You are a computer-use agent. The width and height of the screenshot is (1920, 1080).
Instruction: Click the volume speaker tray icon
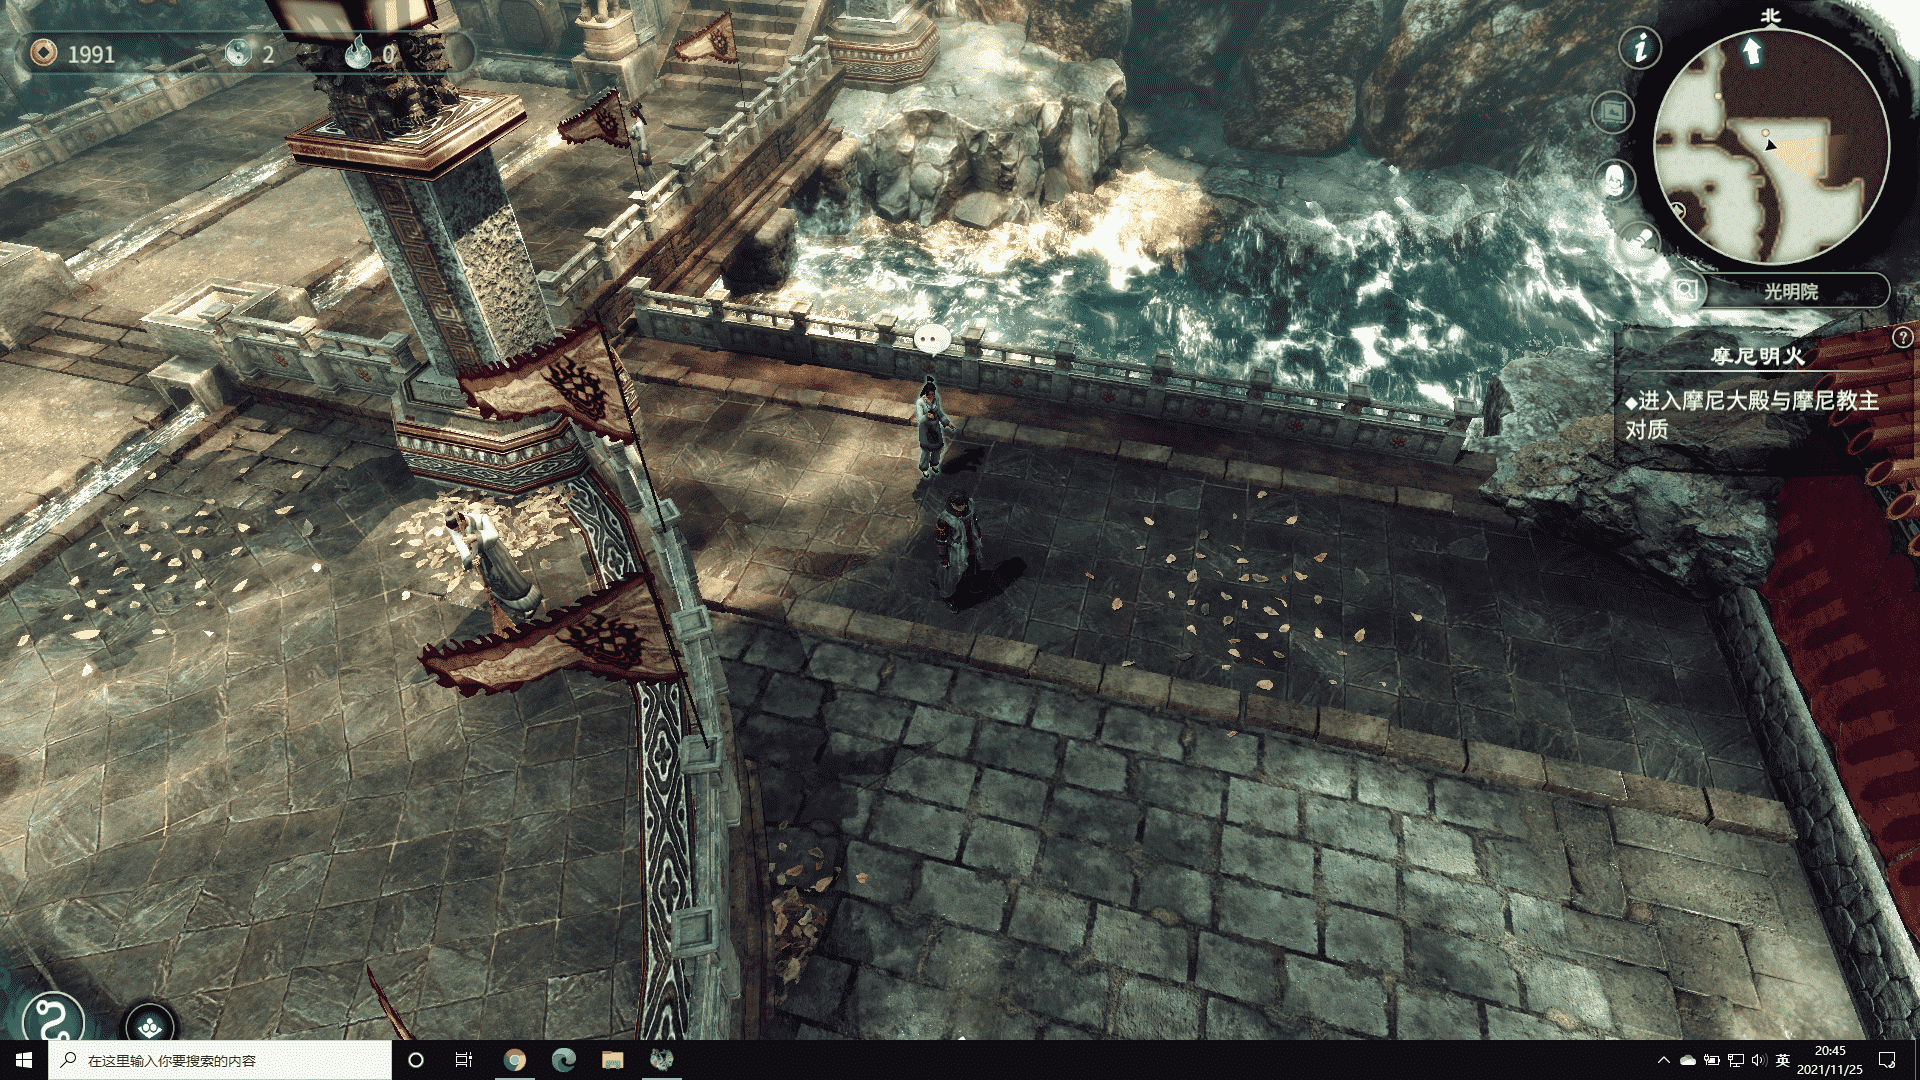pyautogui.click(x=1759, y=1060)
